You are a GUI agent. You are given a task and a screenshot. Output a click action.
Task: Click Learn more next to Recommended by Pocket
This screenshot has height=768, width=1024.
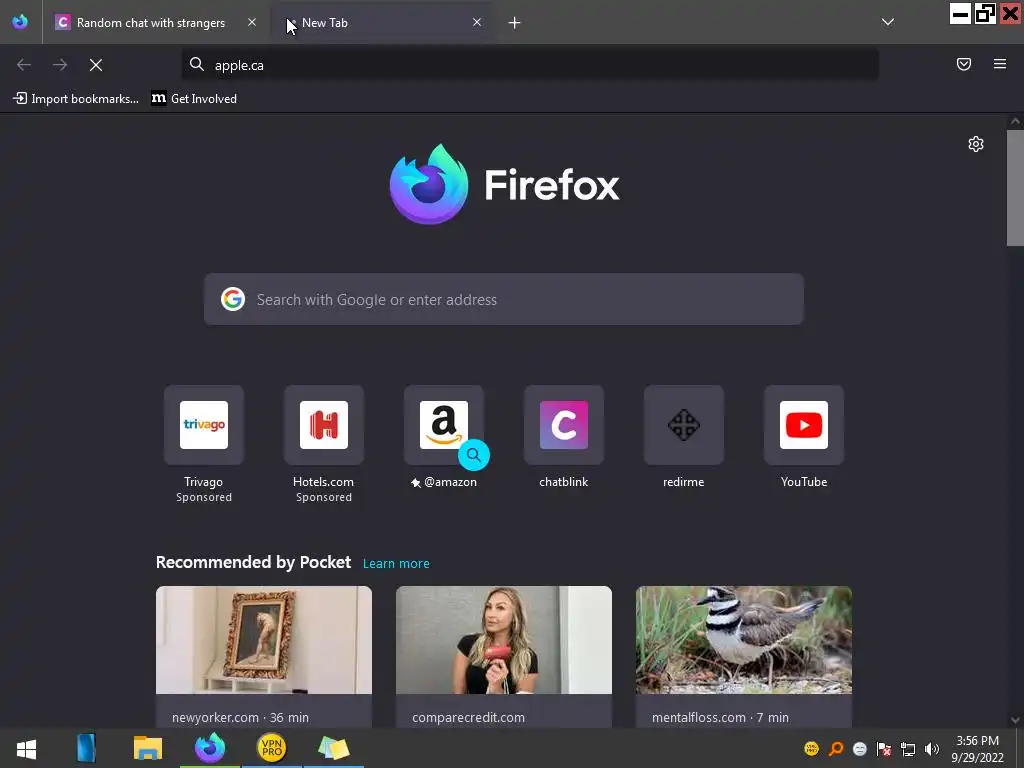click(x=396, y=564)
